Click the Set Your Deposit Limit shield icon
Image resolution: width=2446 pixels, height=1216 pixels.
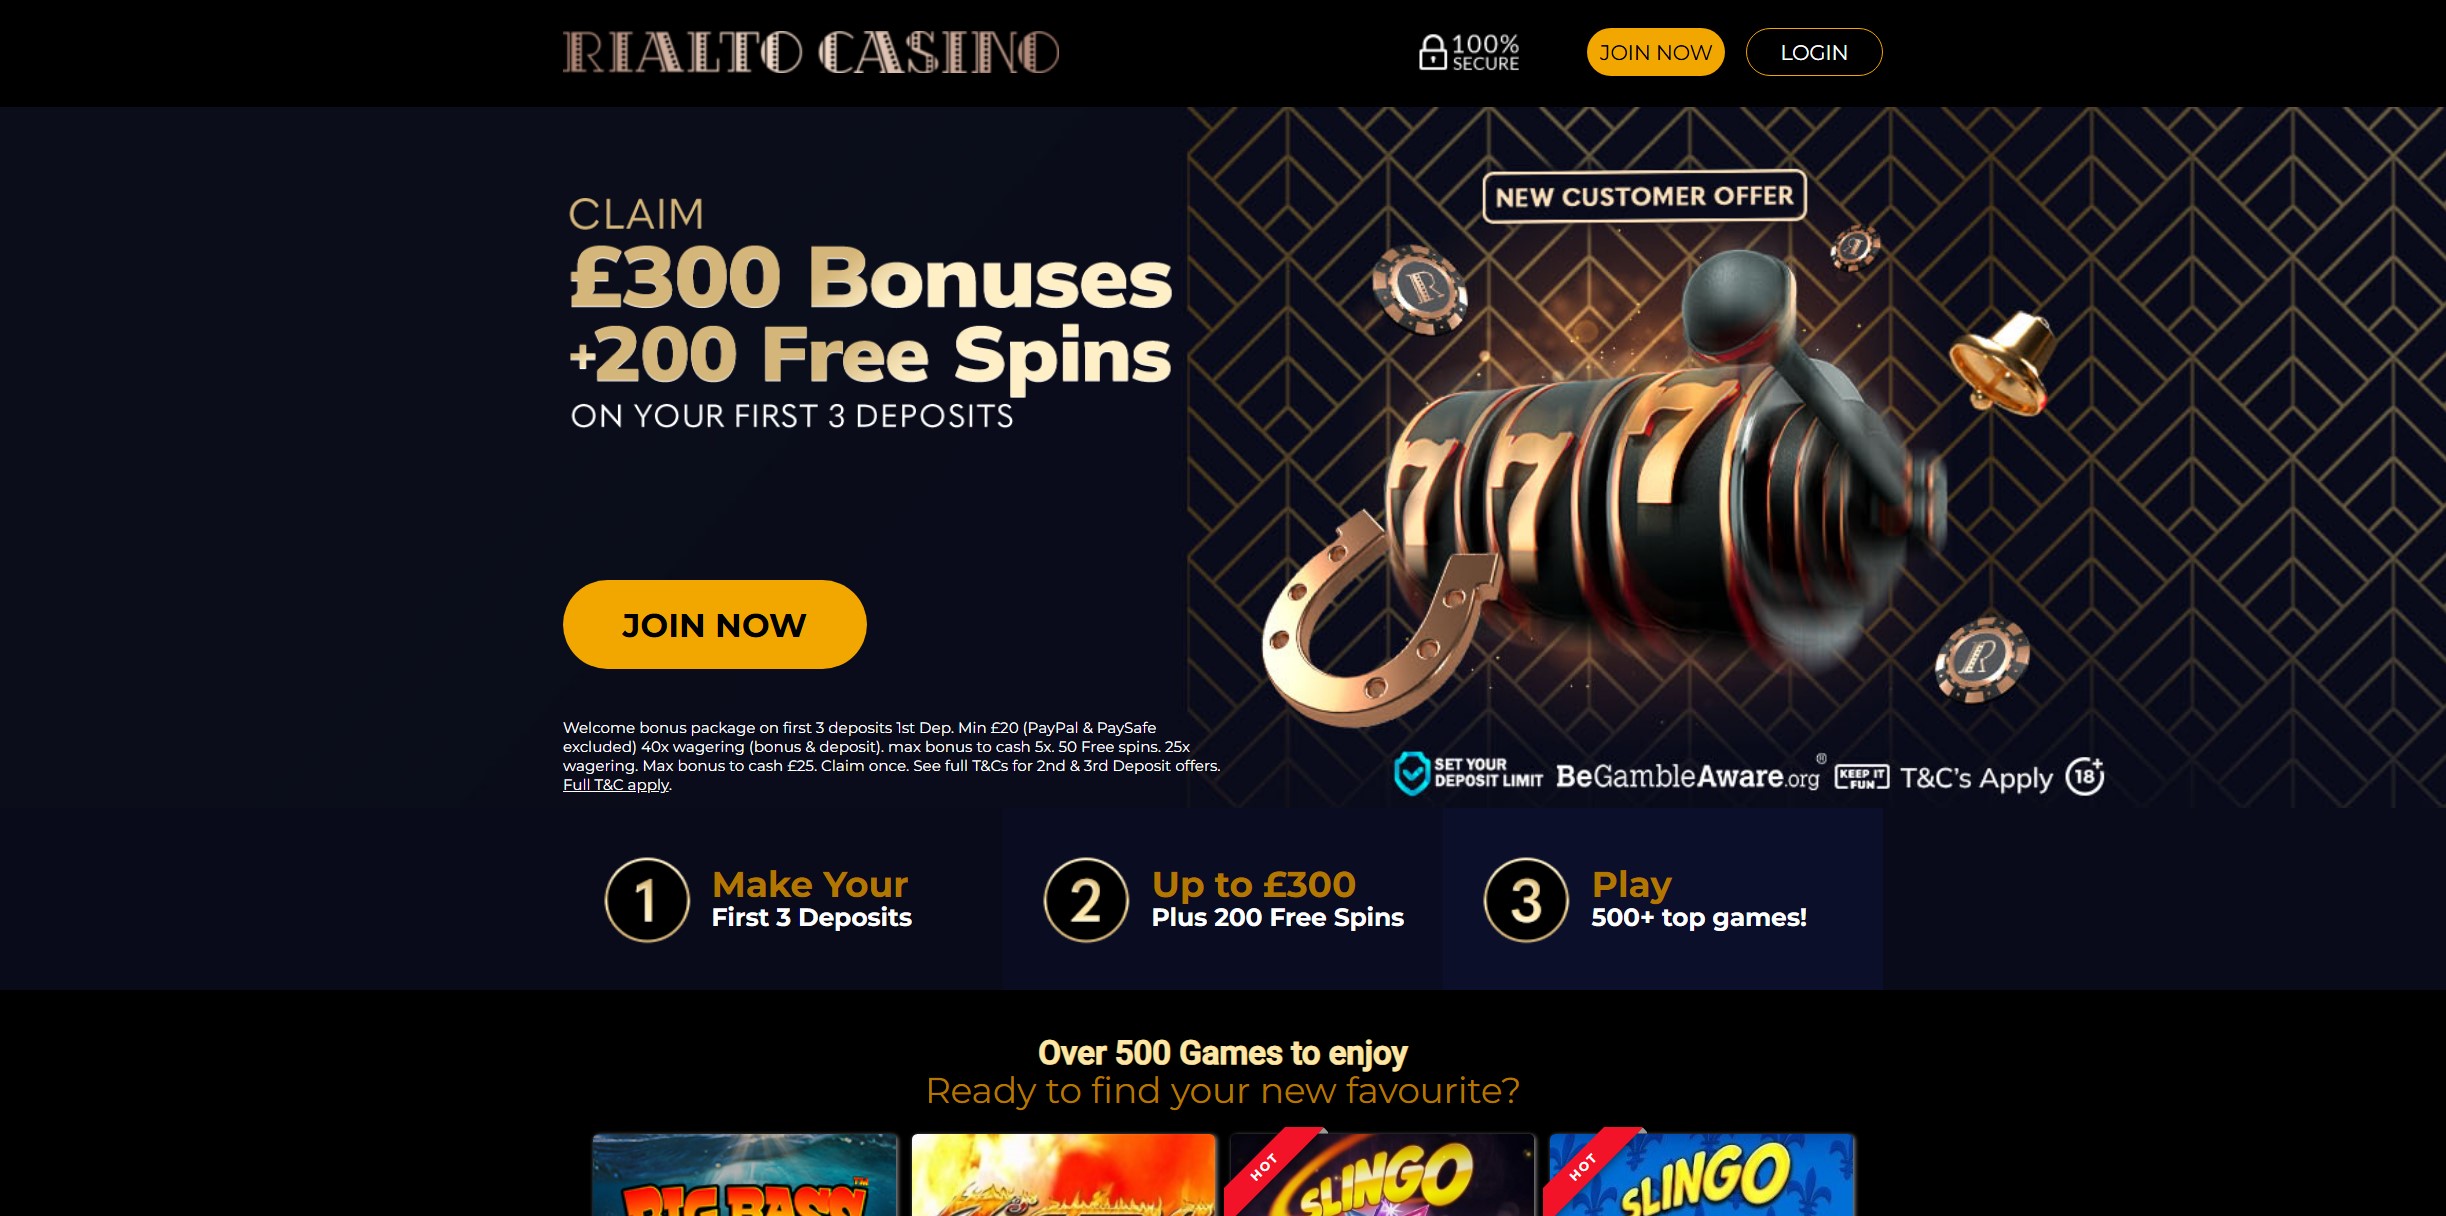coord(1411,773)
